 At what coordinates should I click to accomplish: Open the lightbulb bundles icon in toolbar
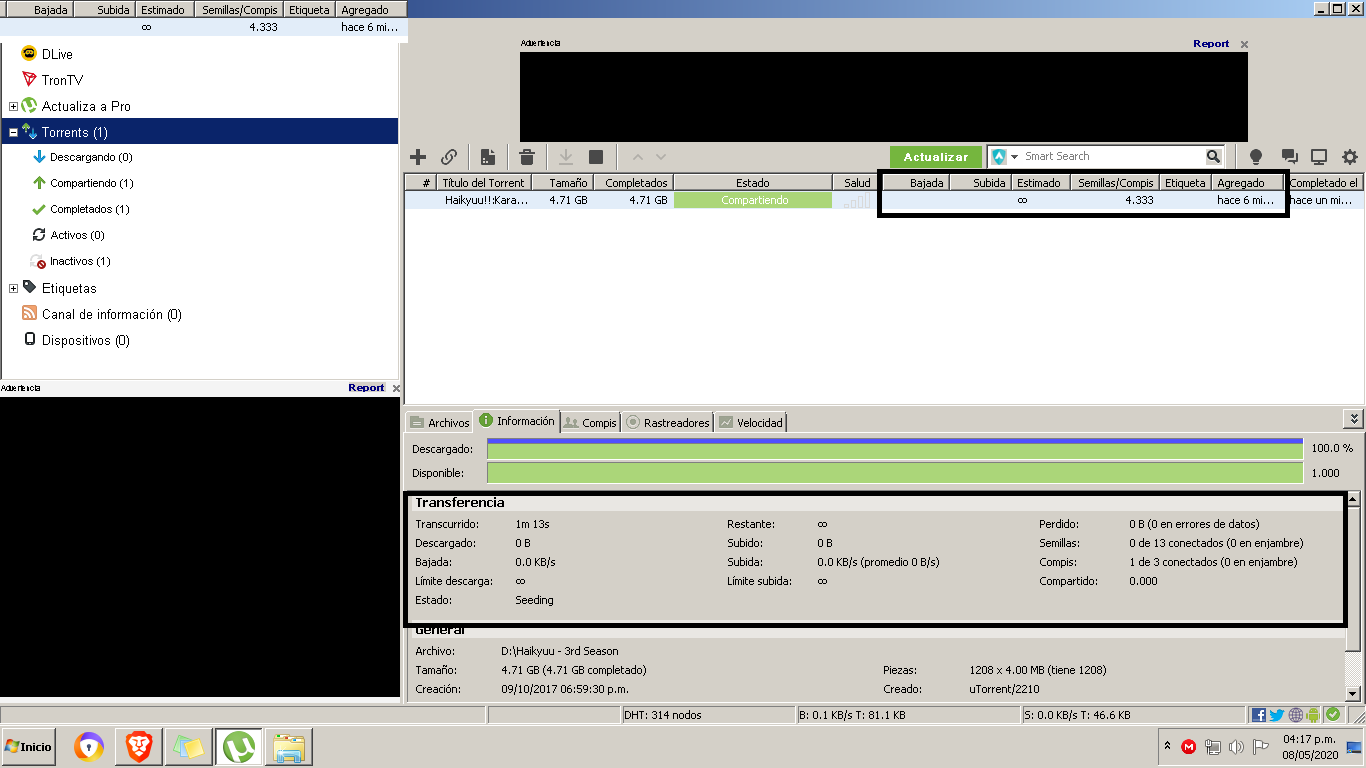pyautogui.click(x=1256, y=157)
